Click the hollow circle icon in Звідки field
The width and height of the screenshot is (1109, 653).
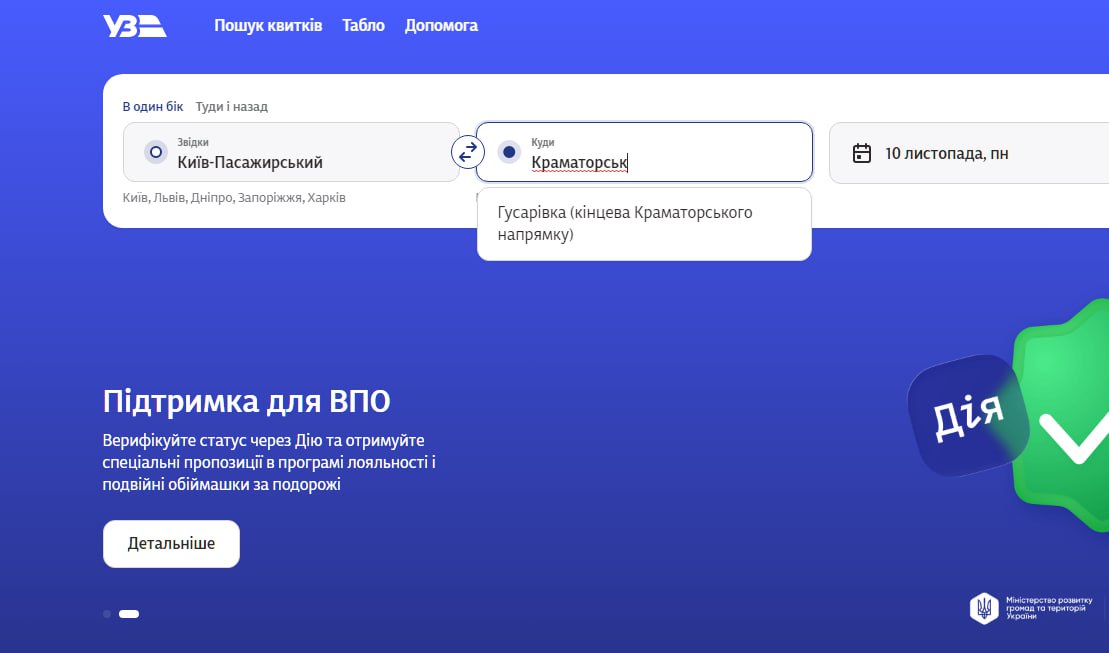[155, 152]
